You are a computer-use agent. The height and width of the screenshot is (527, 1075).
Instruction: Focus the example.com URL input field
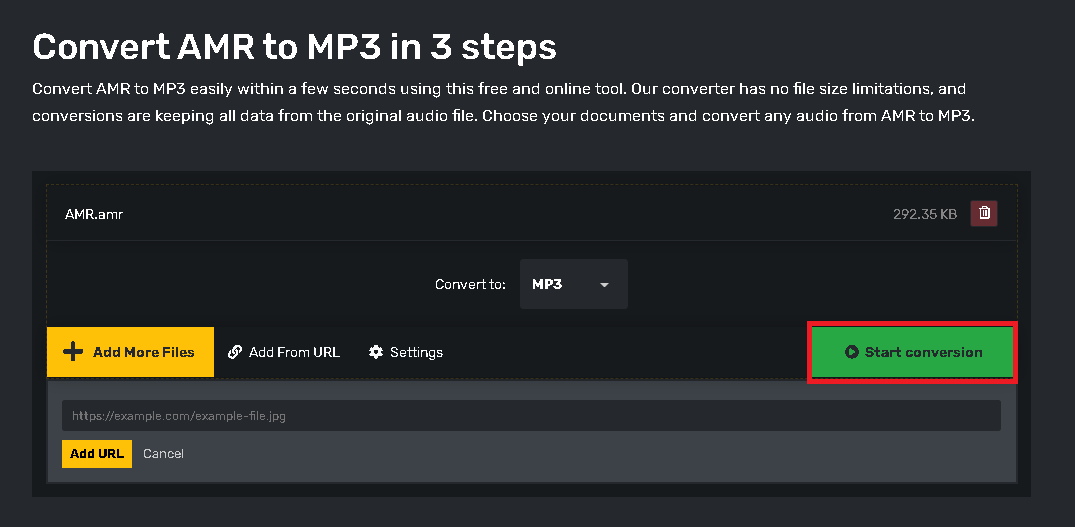coord(530,415)
